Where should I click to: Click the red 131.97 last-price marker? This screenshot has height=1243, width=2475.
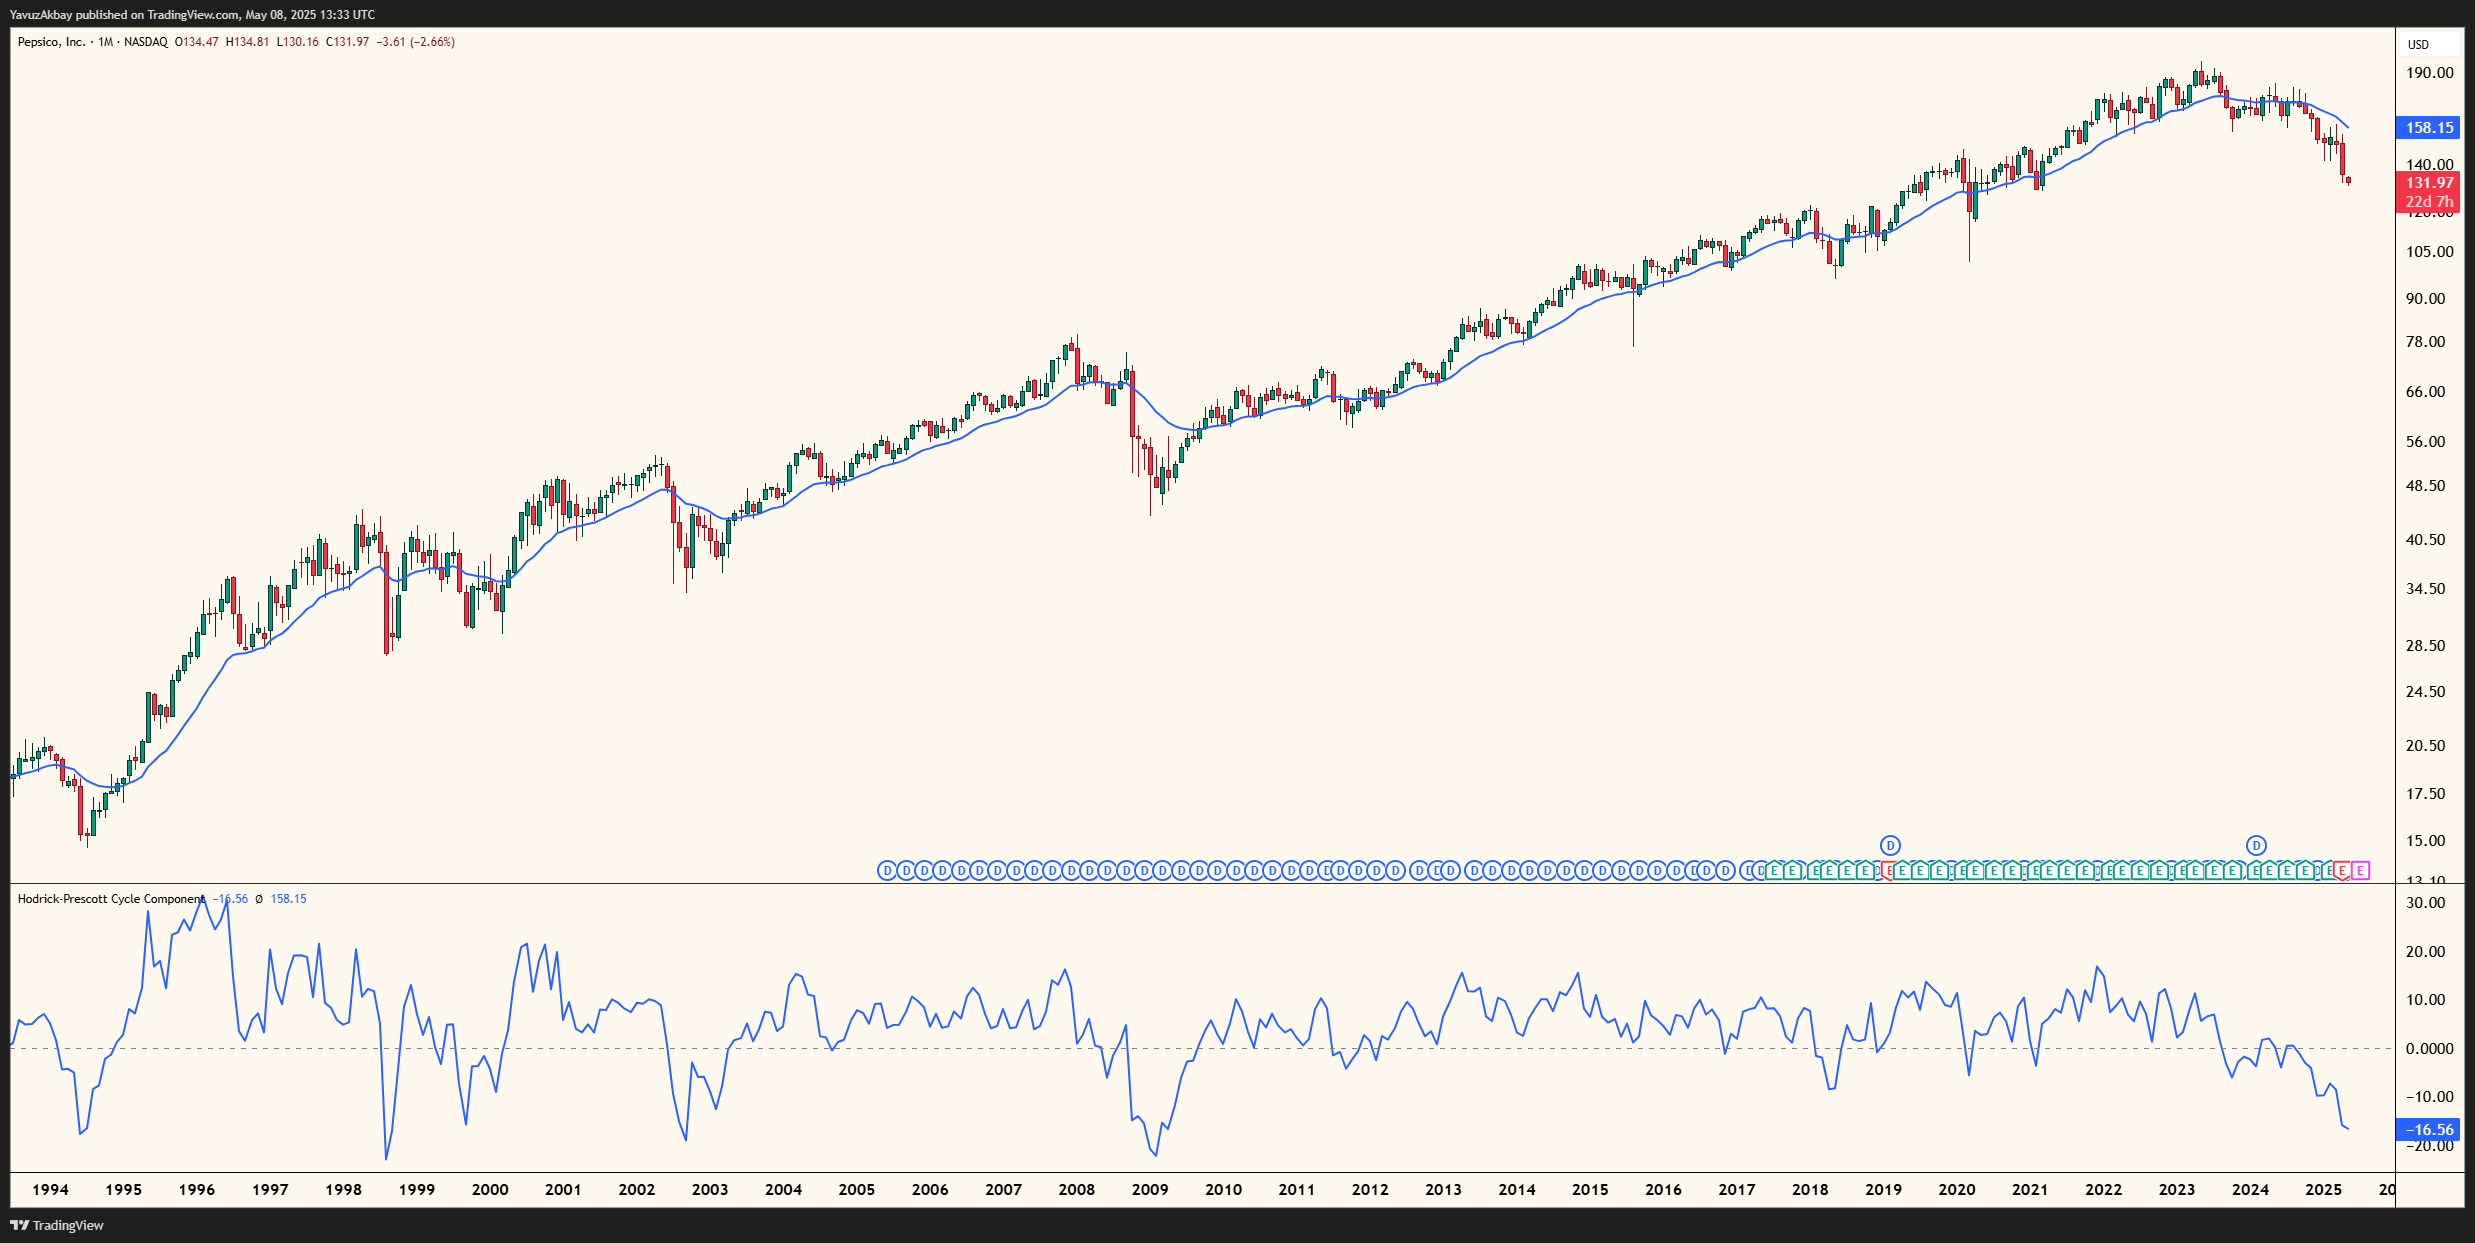[x=2429, y=183]
